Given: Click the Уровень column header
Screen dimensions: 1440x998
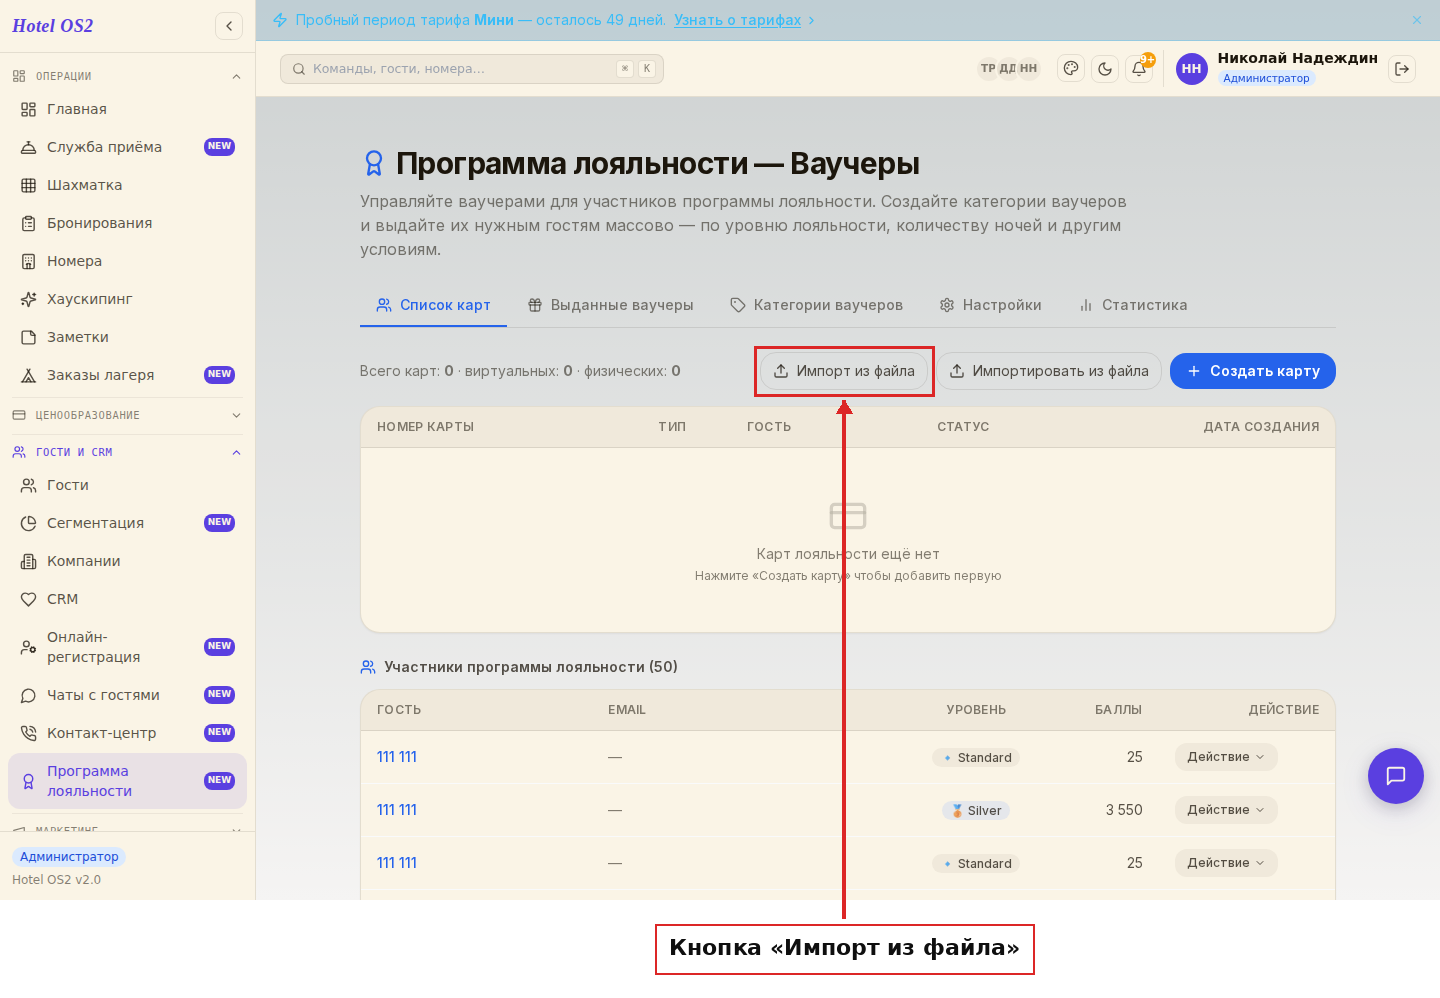Looking at the screenshot, I should 976,710.
